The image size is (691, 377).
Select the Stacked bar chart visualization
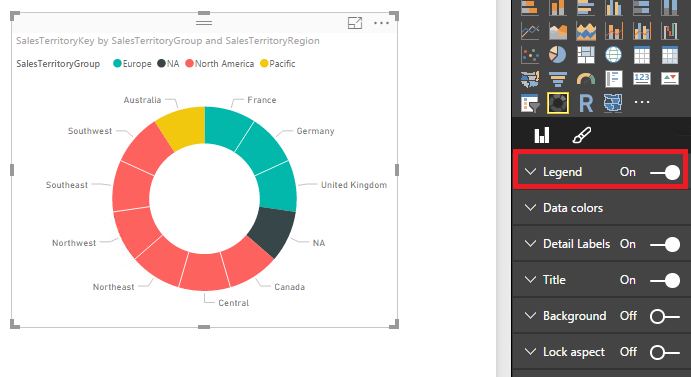coord(530,7)
